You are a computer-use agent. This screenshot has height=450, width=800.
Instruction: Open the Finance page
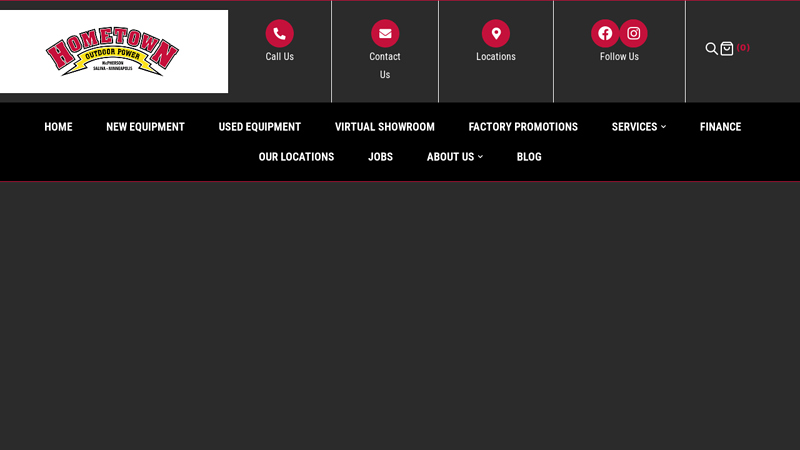pos(720,127)
